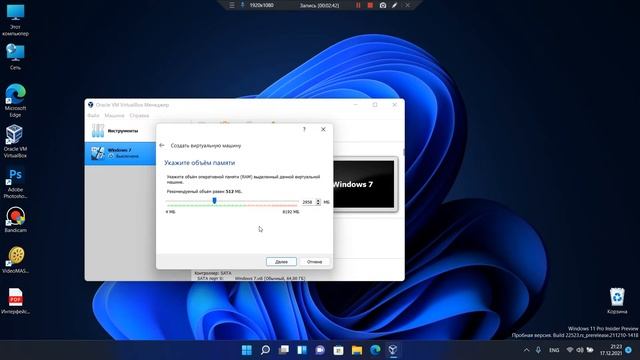
Task: Open the recorder bar hamburger menu
Action: pos(232,5)
